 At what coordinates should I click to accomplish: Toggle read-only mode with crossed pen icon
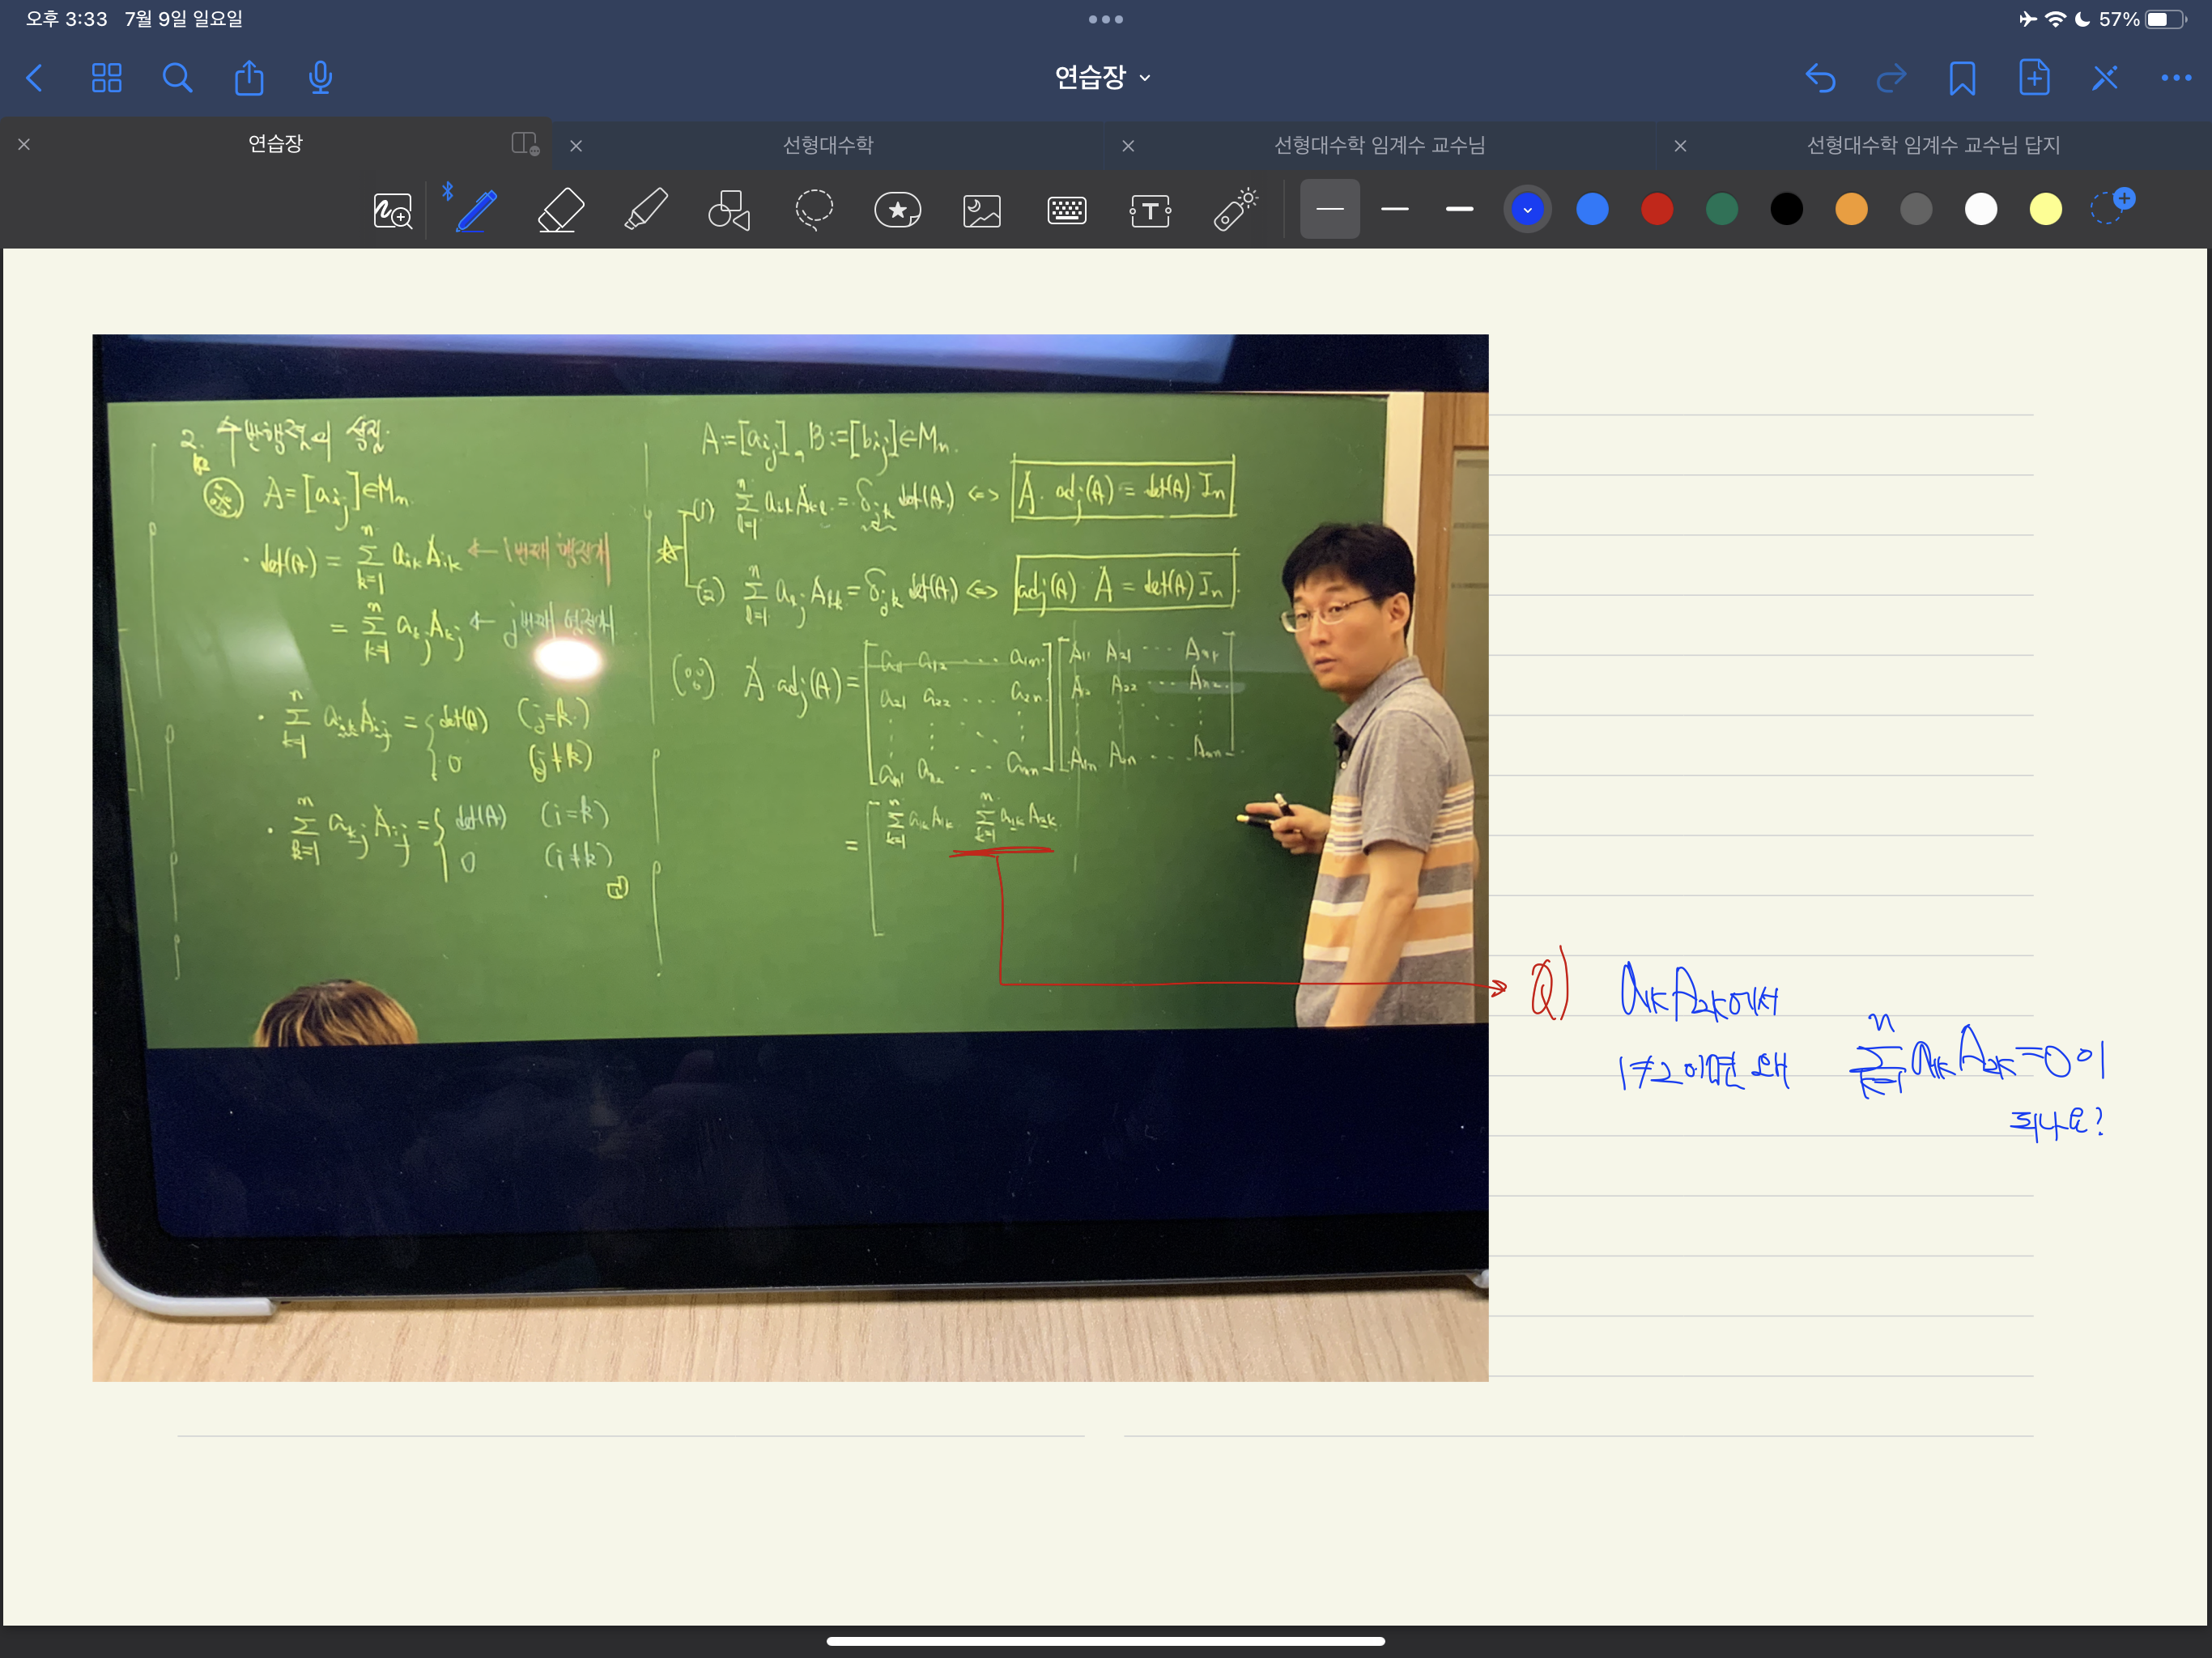(x=2105, y=78)
